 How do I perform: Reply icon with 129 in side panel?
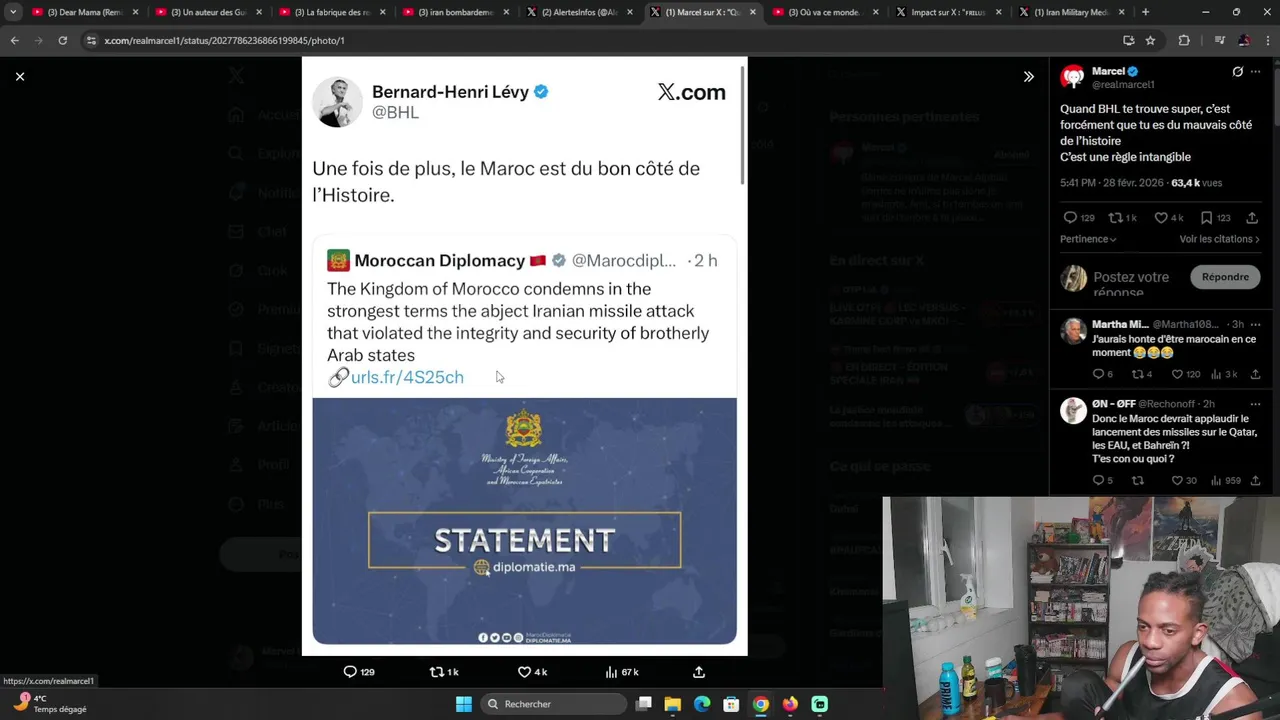click(1070, 217)
